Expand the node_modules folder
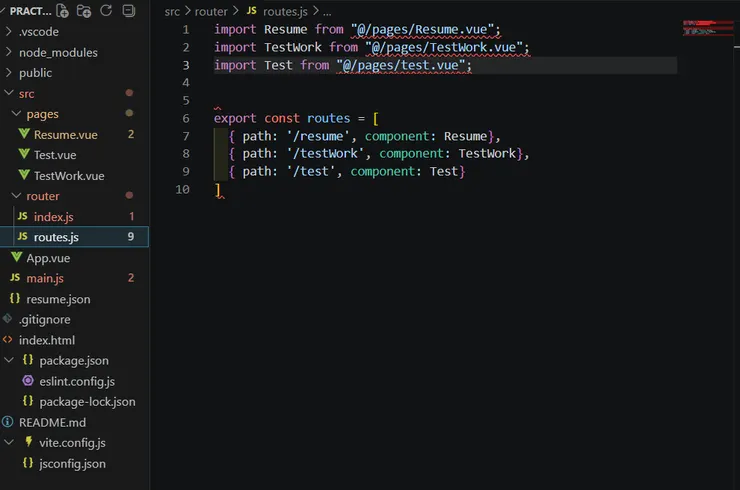 point(9,52)
